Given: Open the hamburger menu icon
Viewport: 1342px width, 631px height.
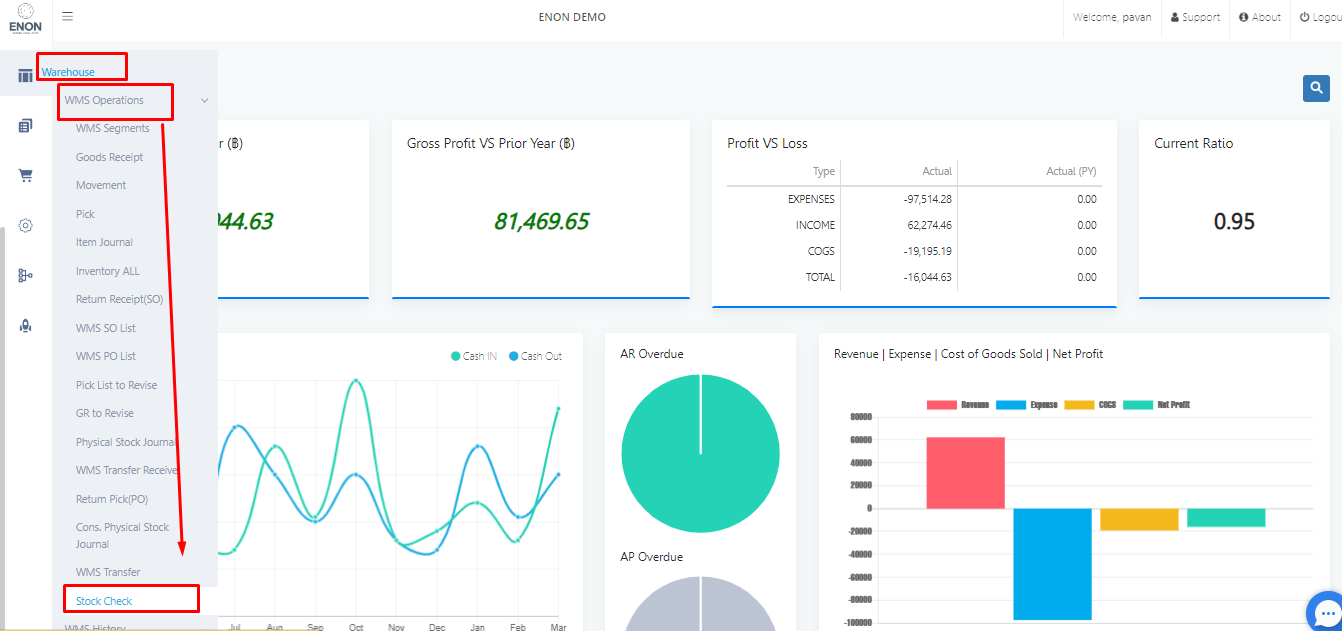Looking at the screenshot, I should (67, 16).
